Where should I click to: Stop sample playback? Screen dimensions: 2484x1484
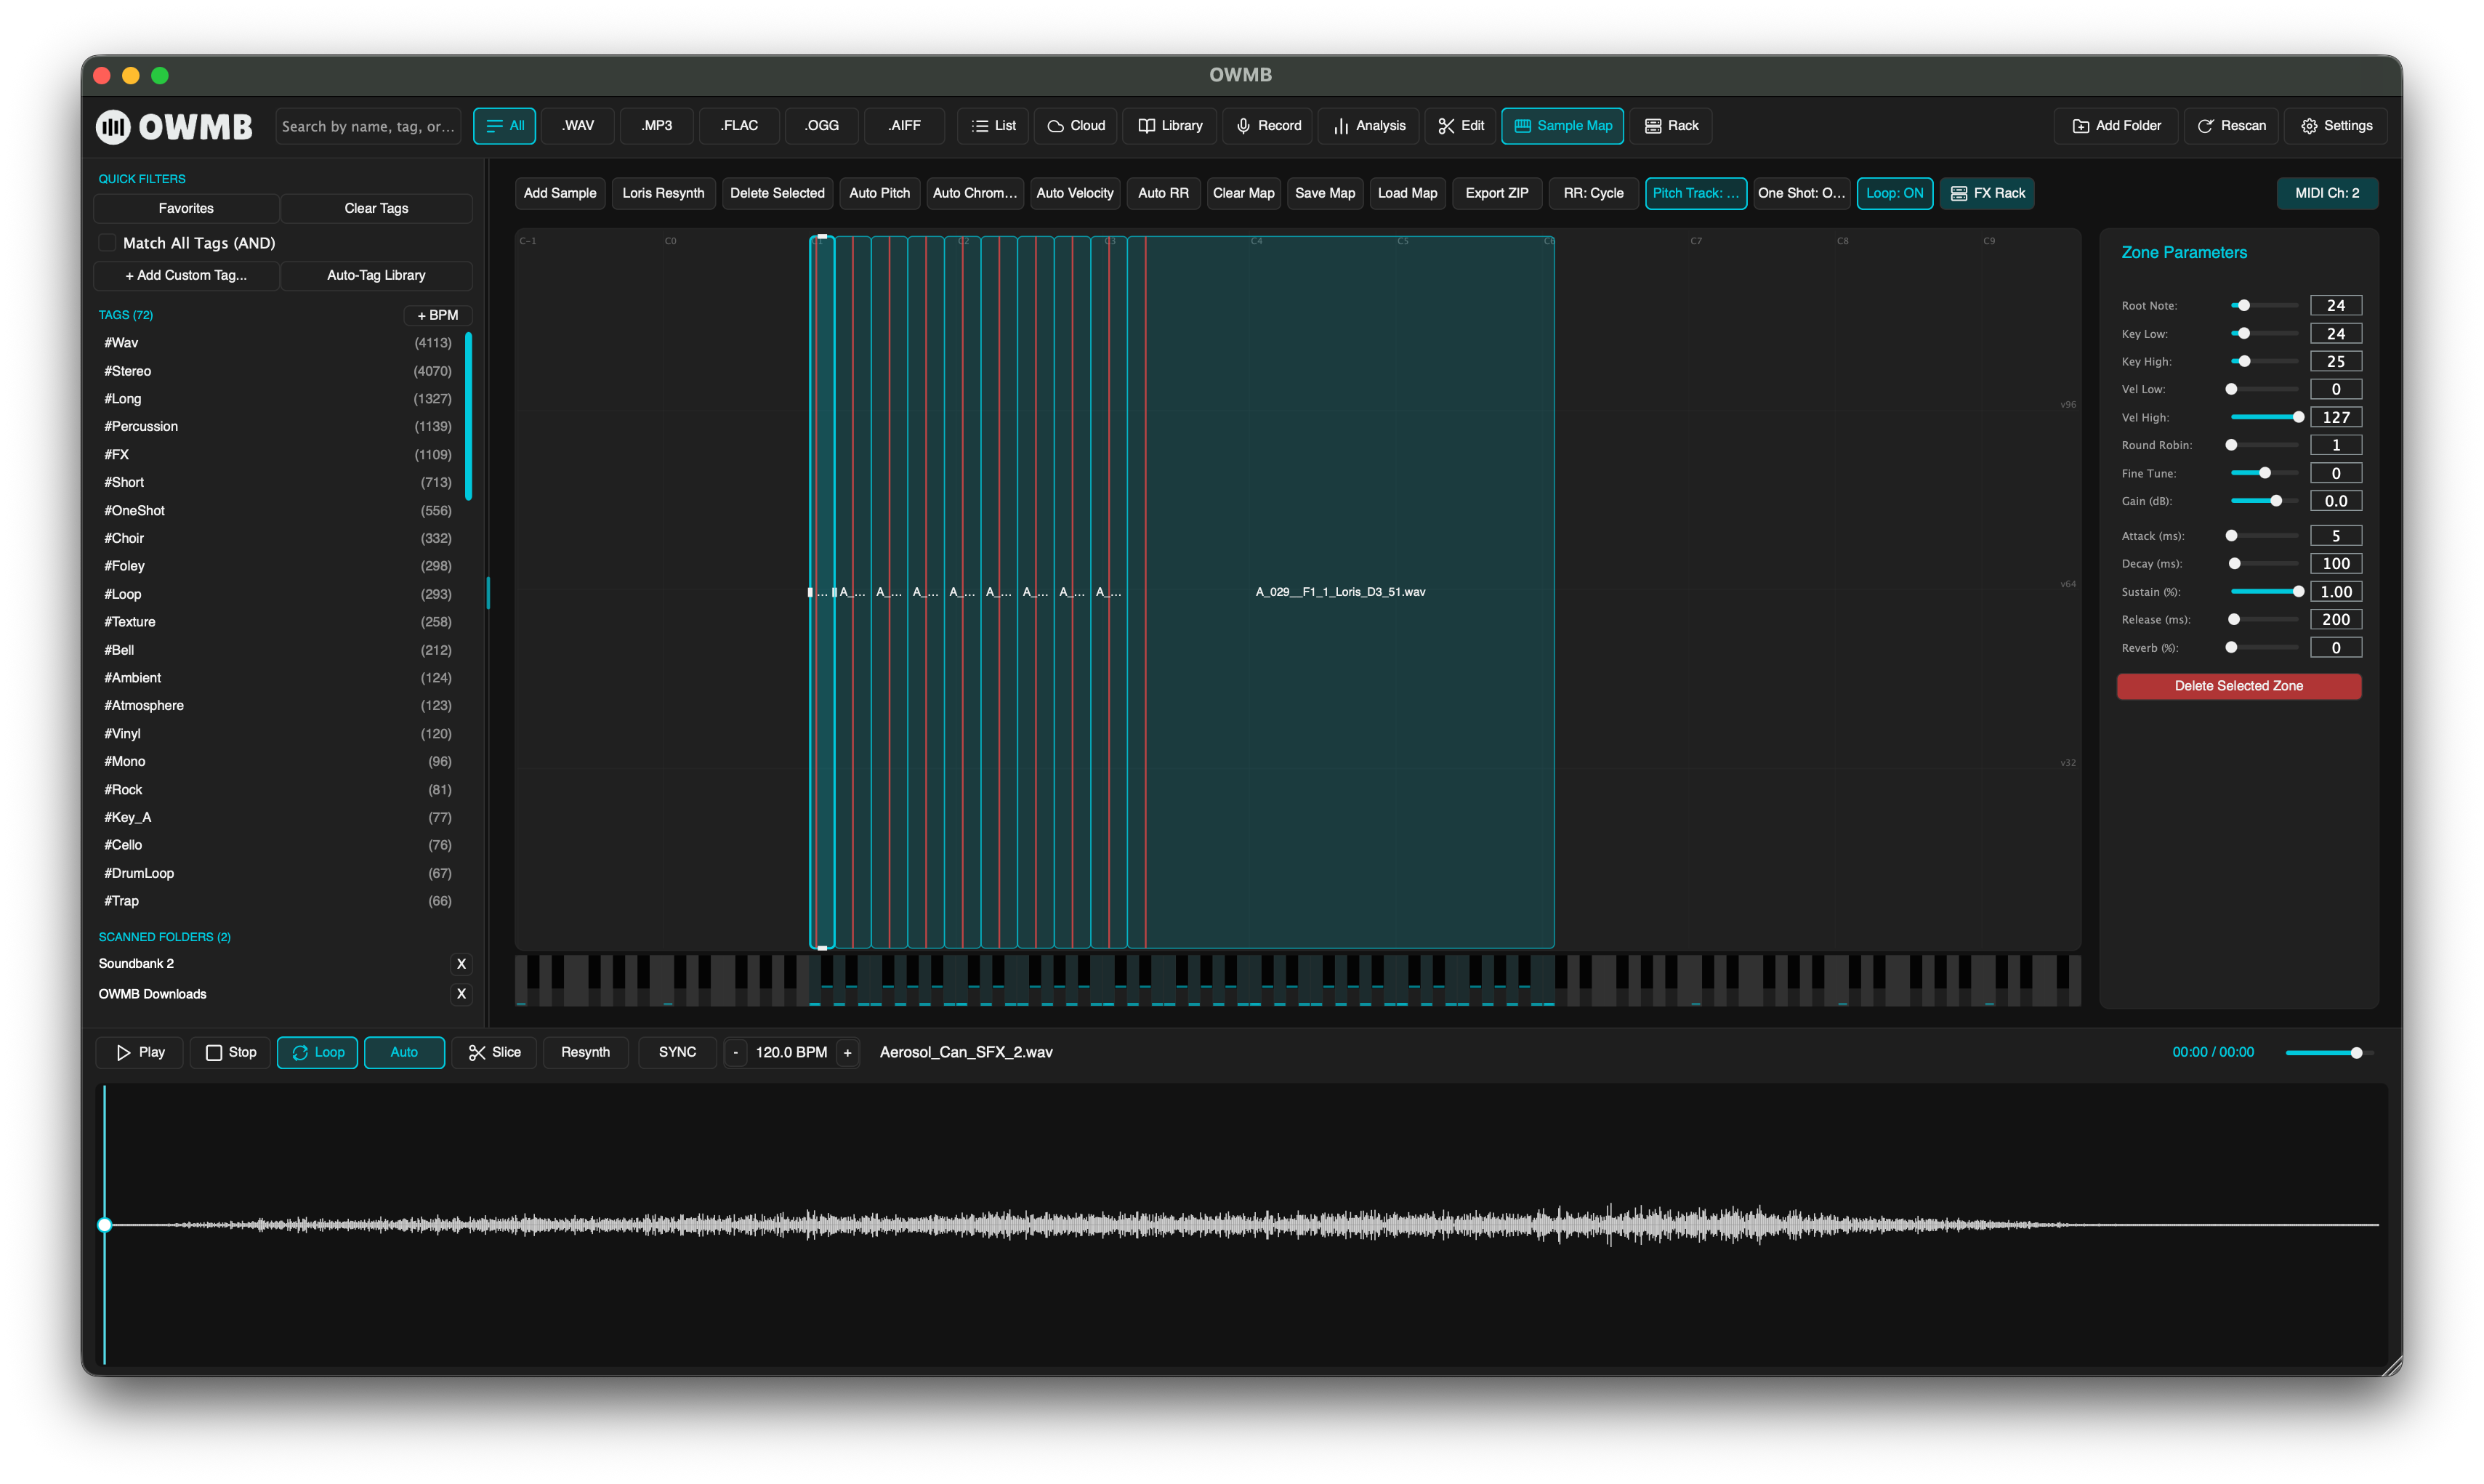(231, 1052)
